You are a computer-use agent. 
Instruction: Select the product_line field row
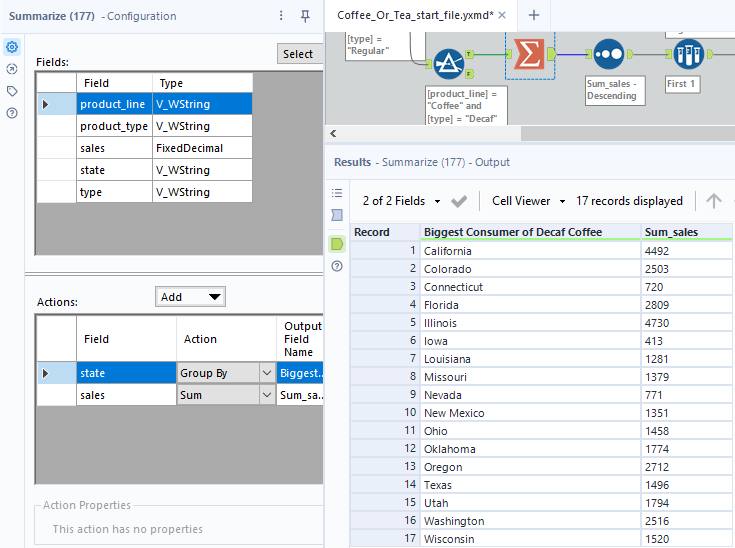point(145,104)
